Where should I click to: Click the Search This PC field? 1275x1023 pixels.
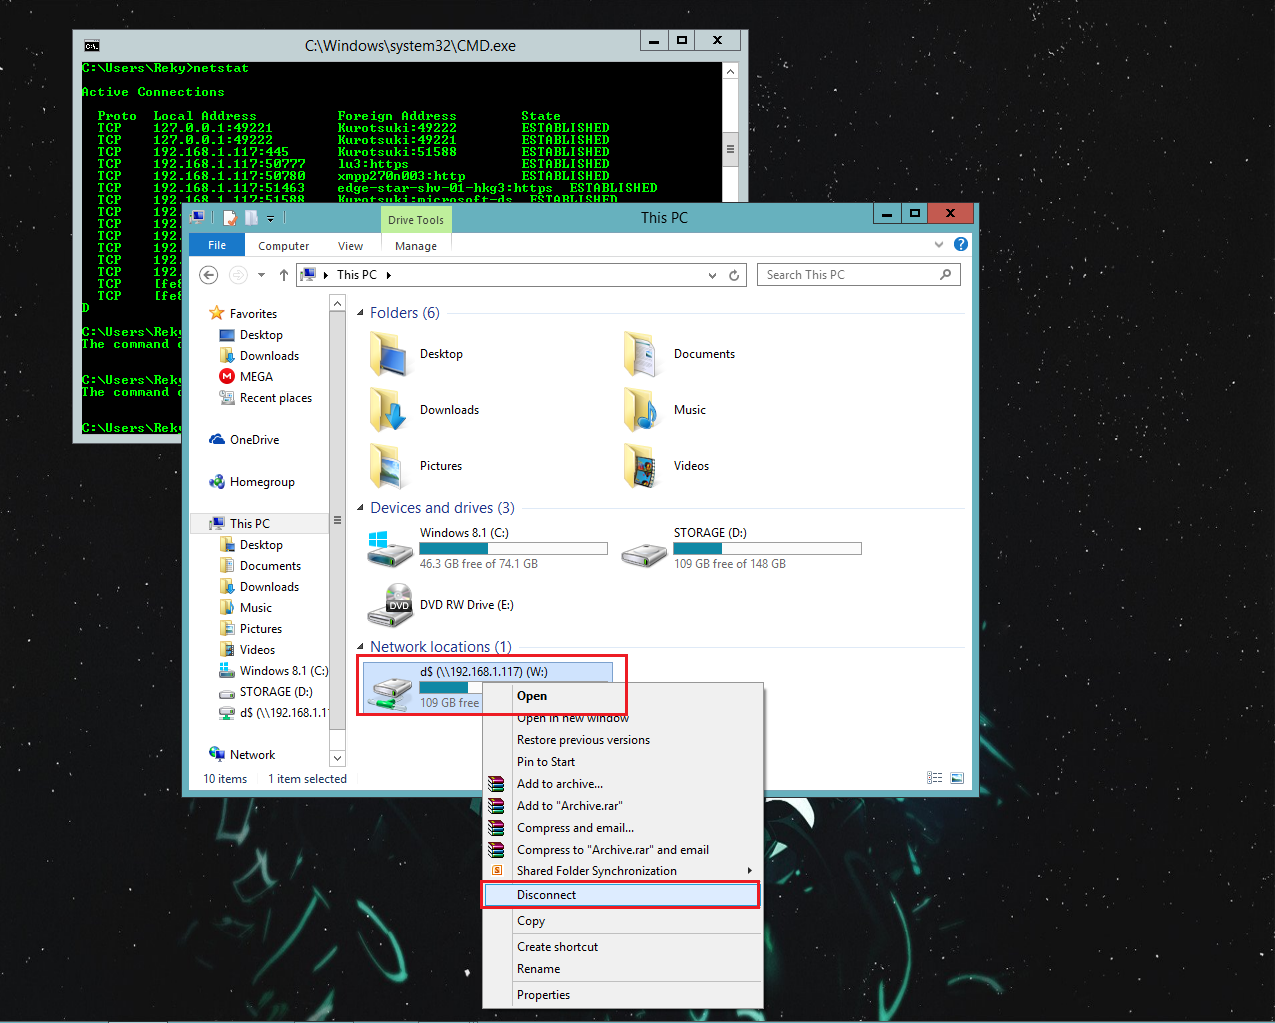pos(859,275)
